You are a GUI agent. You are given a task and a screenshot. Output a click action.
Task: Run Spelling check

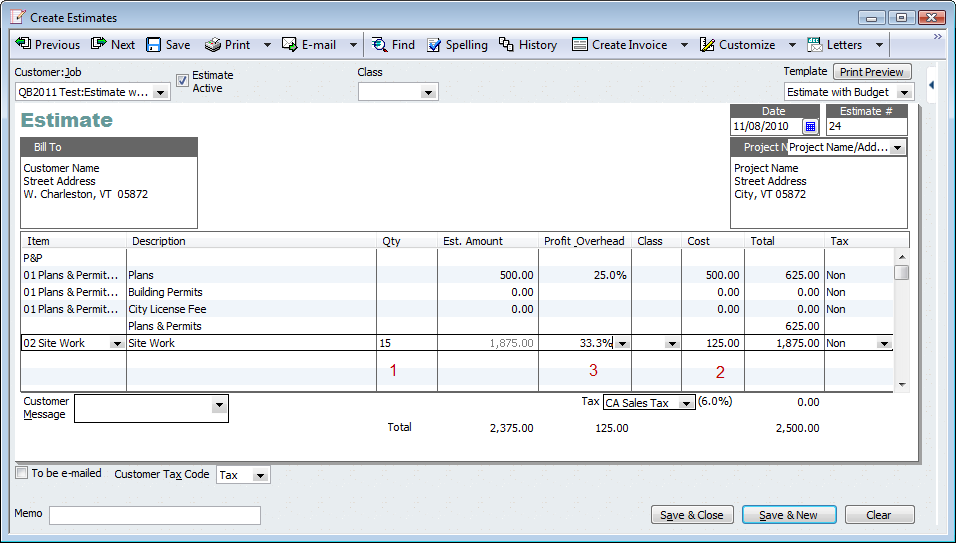point(457,45)
